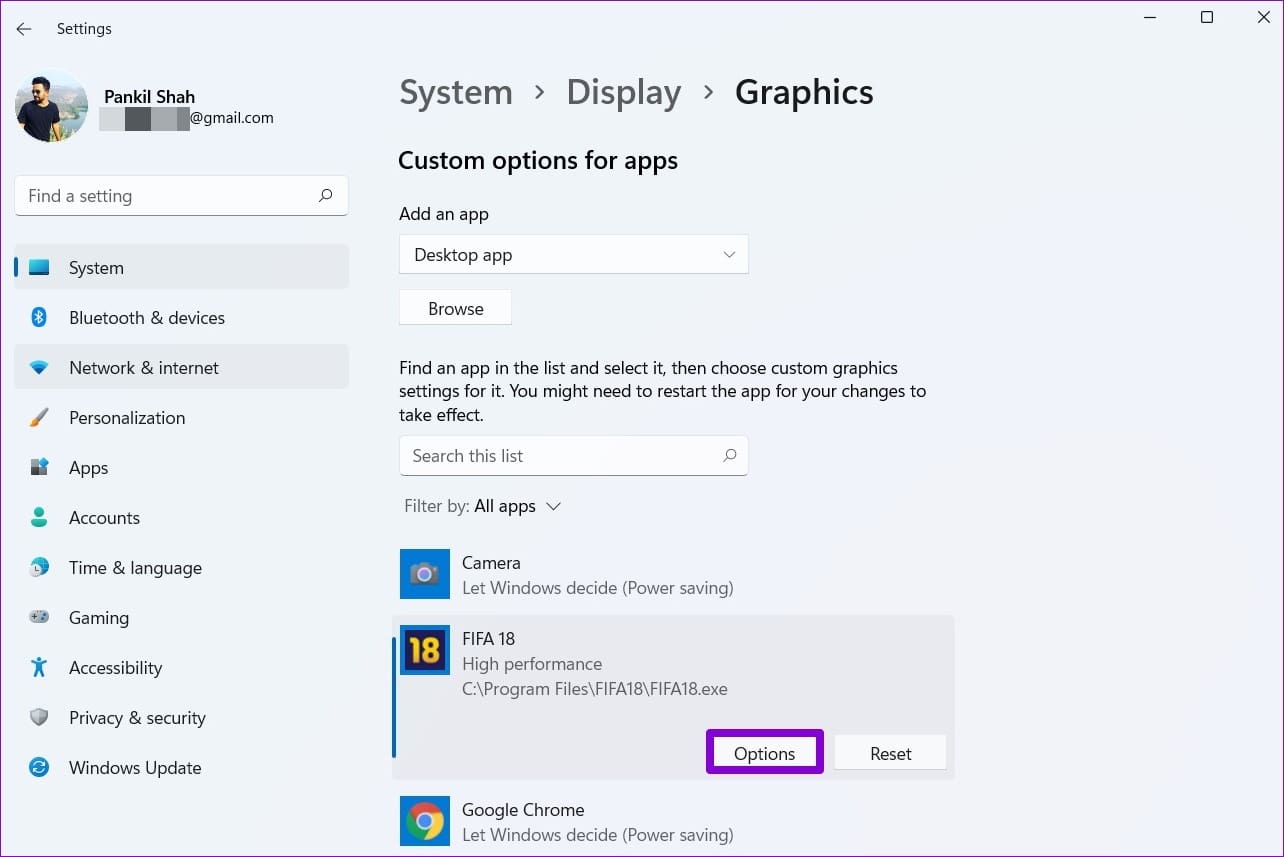Open Accessibility settings from the sidebar
The width and height of the screenshot is (1284, 857).
pyautogui.click(x=38, y=667)
